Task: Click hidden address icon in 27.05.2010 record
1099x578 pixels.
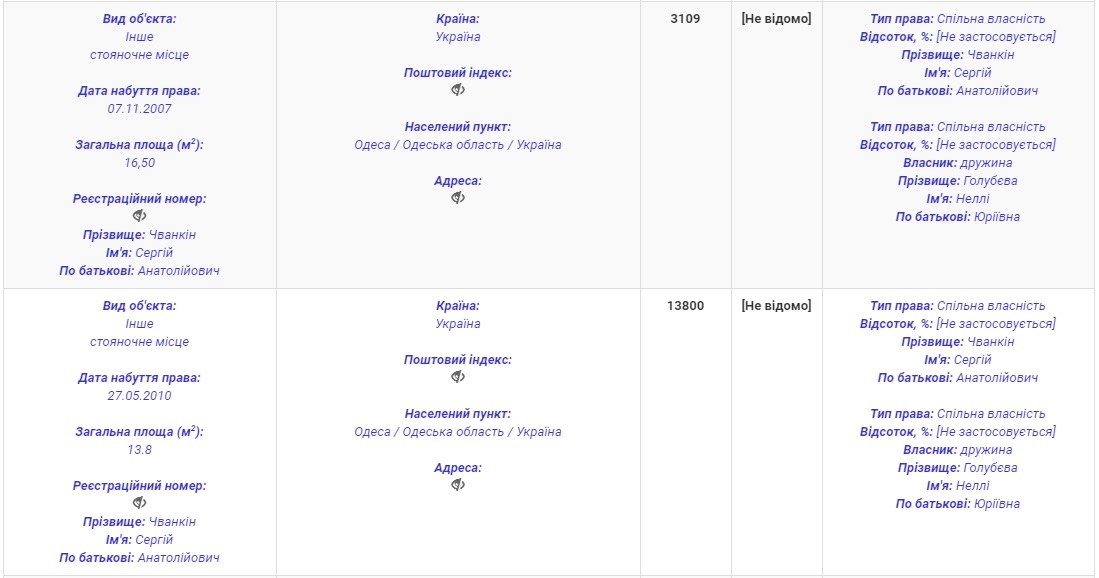Action: 458,485
